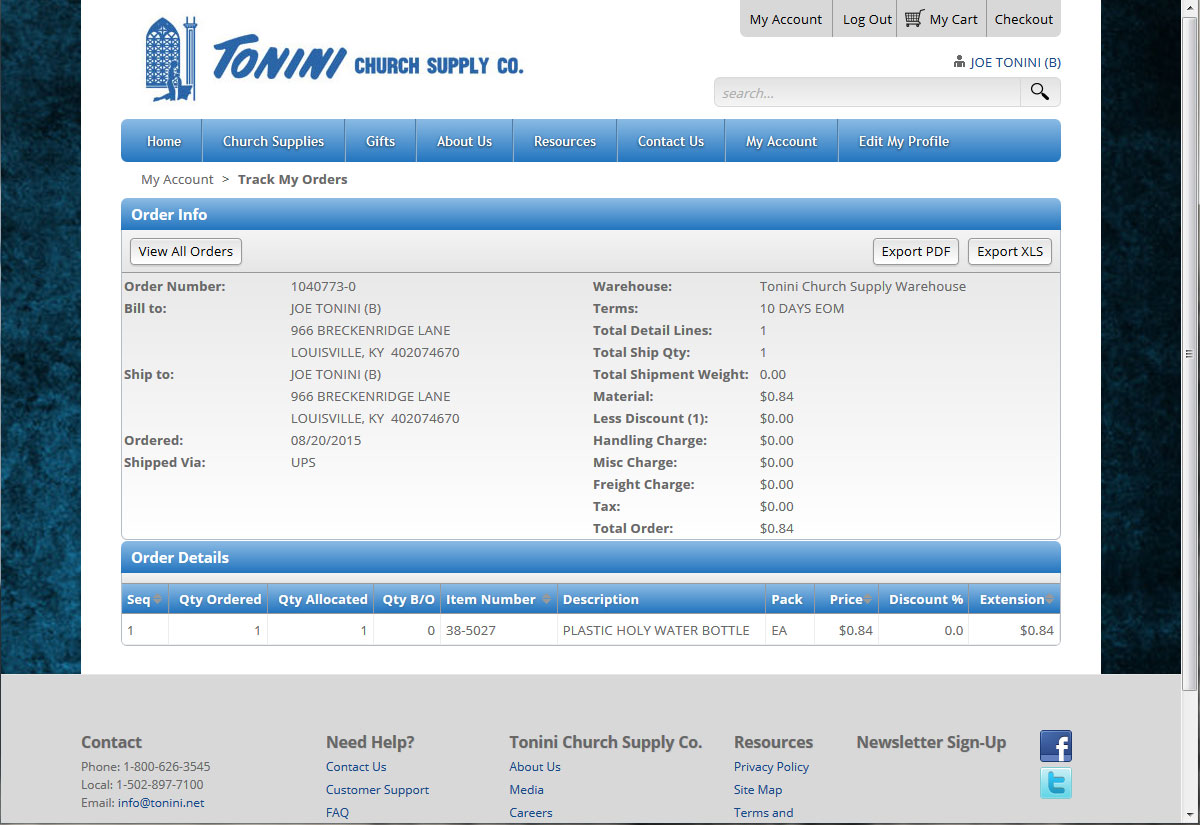Open My Account in top bar
The image size is (1200, 825).
[786, 19]
